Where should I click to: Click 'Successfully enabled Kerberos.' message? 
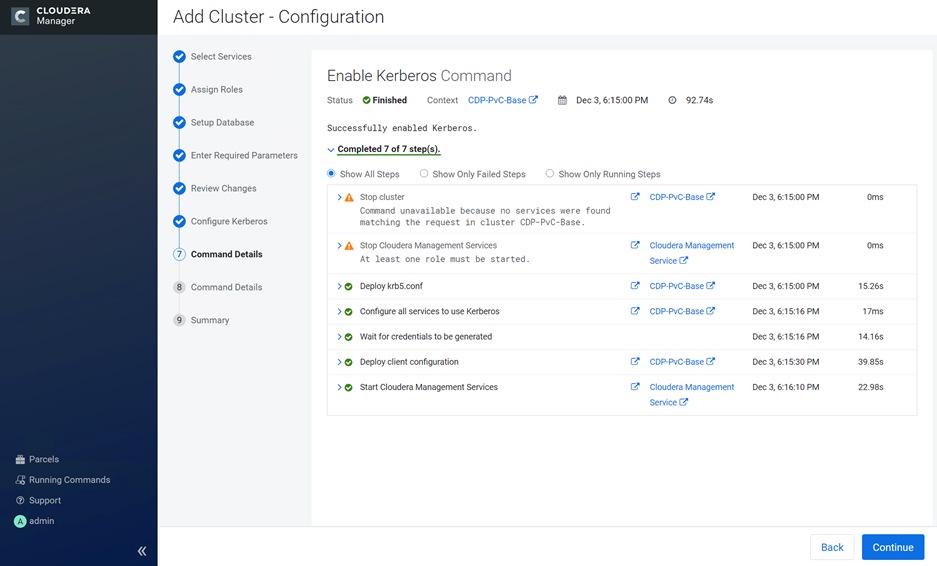(402, 128)
